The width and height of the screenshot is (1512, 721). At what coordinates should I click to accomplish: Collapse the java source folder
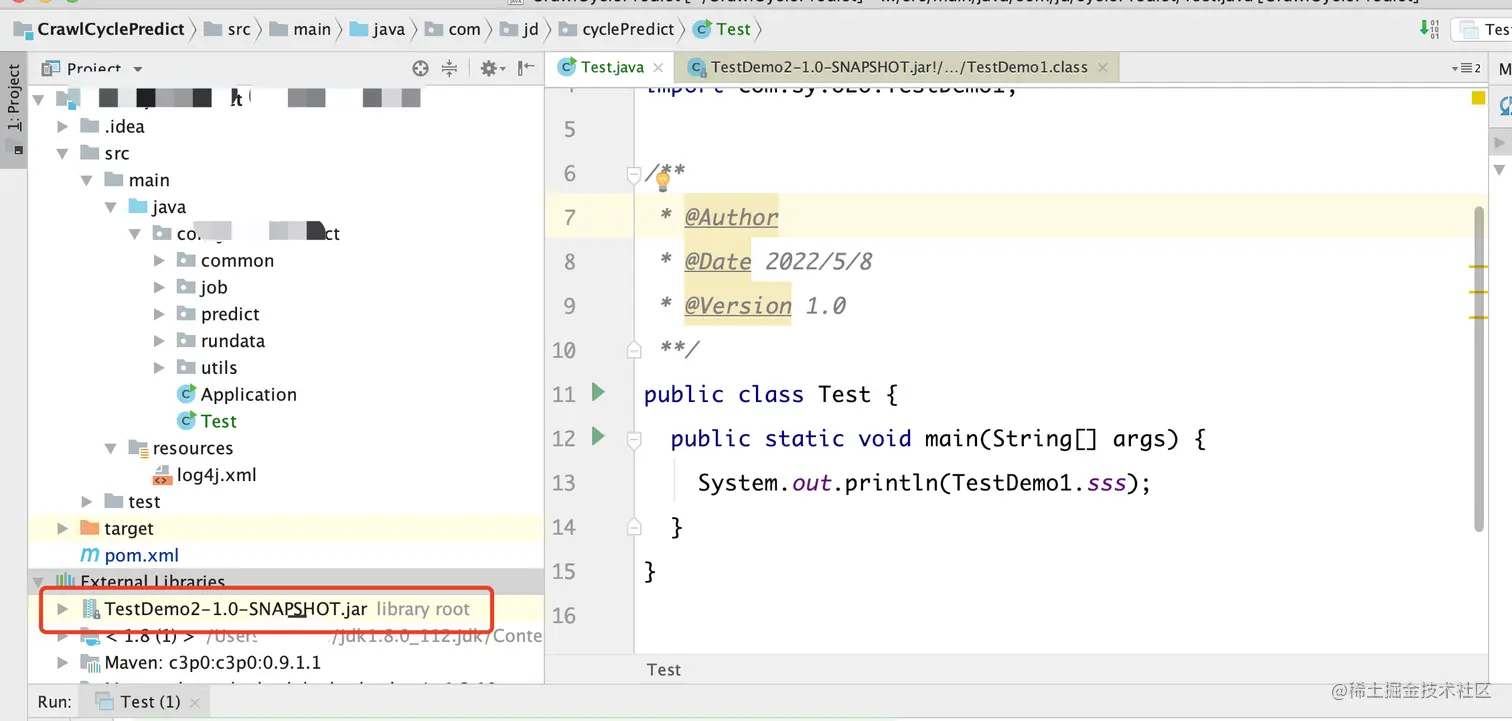point(111,207)
